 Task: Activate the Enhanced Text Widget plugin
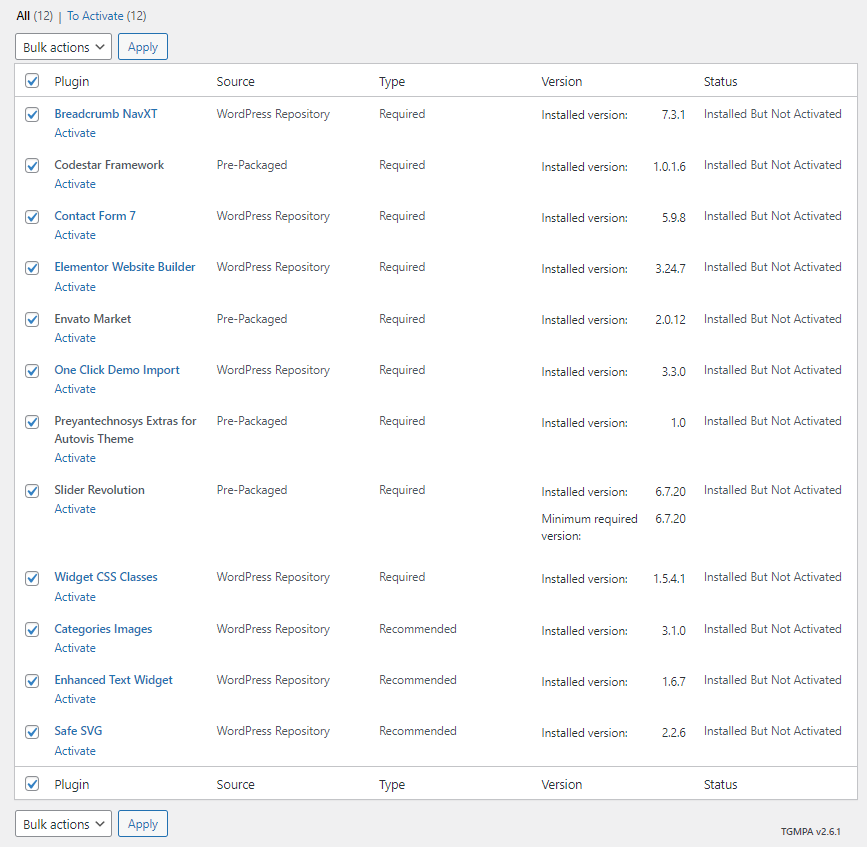75,699
